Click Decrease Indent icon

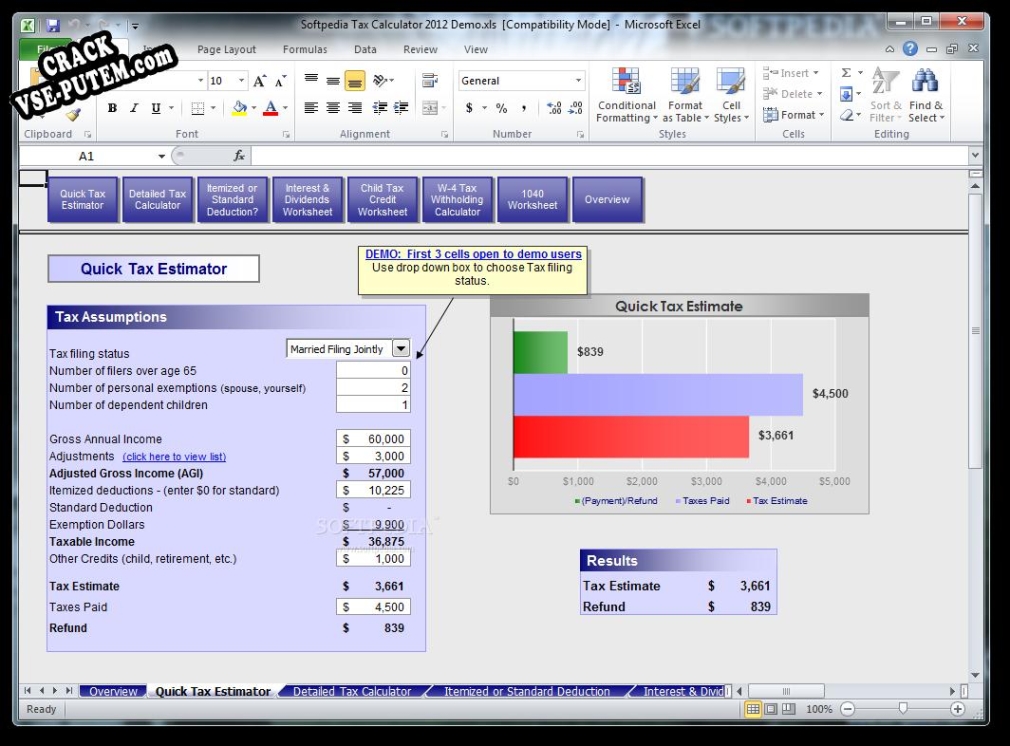380,108
